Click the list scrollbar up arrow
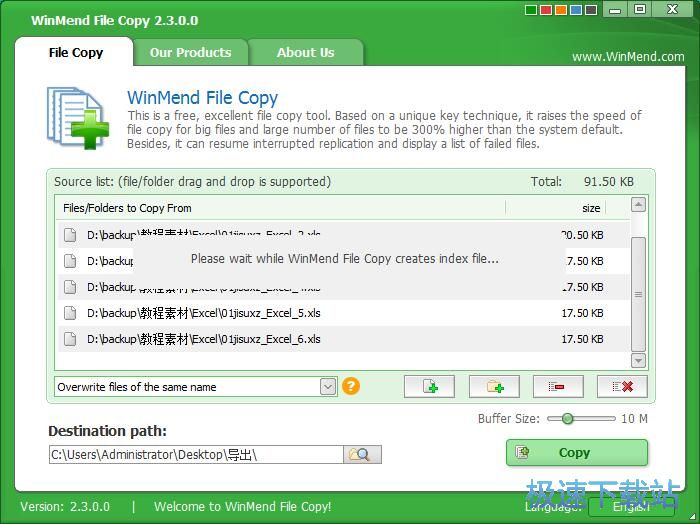Image resolution: width=700 pixels, height=524 pixels. (638, 205)
